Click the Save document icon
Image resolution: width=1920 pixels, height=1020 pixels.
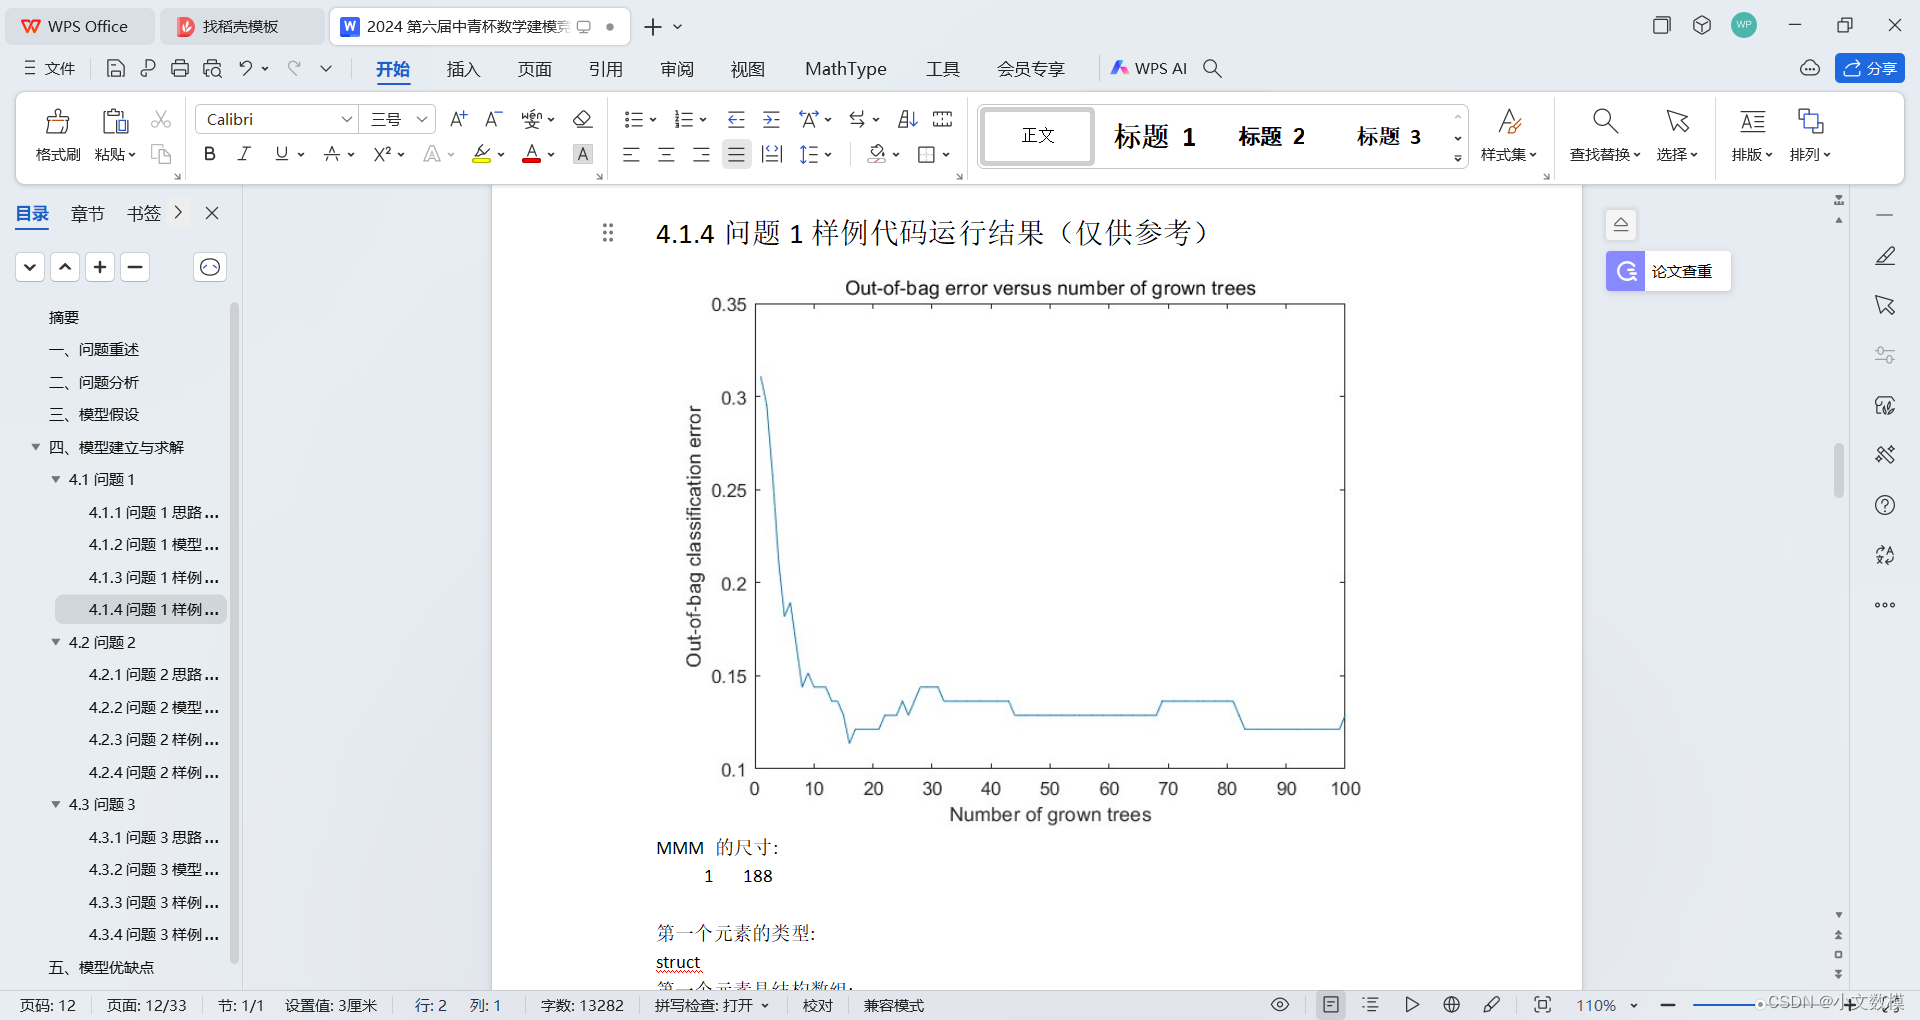pyautogui.click(x=116, y=68)
